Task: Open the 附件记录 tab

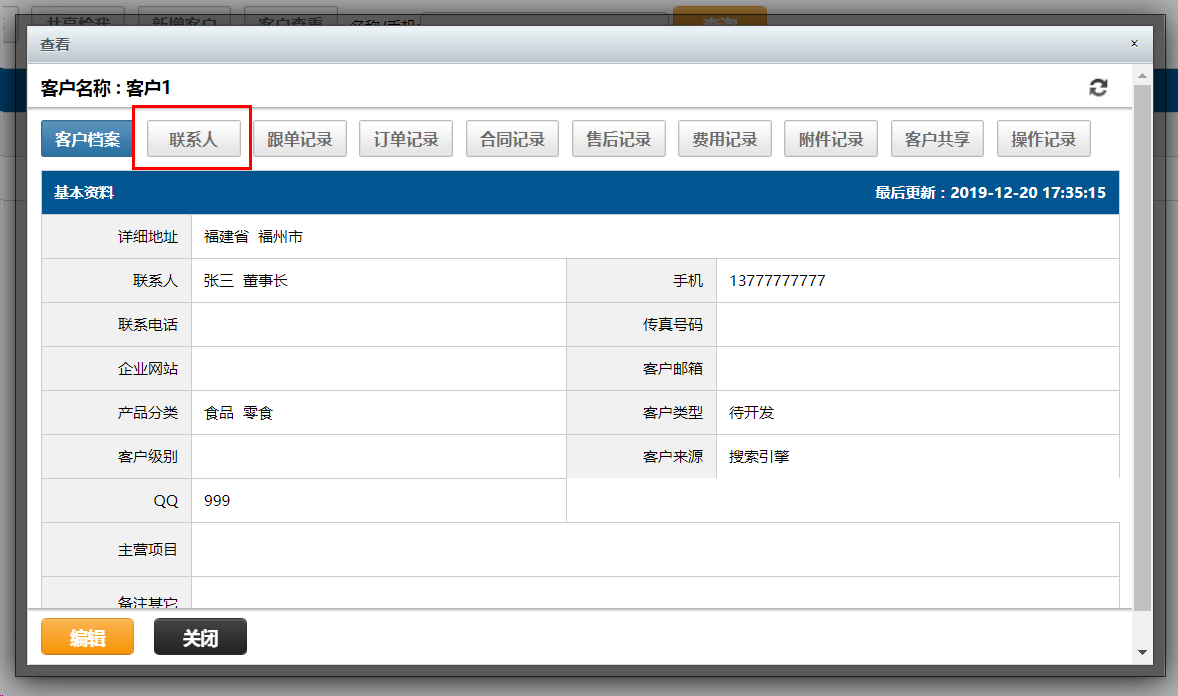Action: (831, 139)
